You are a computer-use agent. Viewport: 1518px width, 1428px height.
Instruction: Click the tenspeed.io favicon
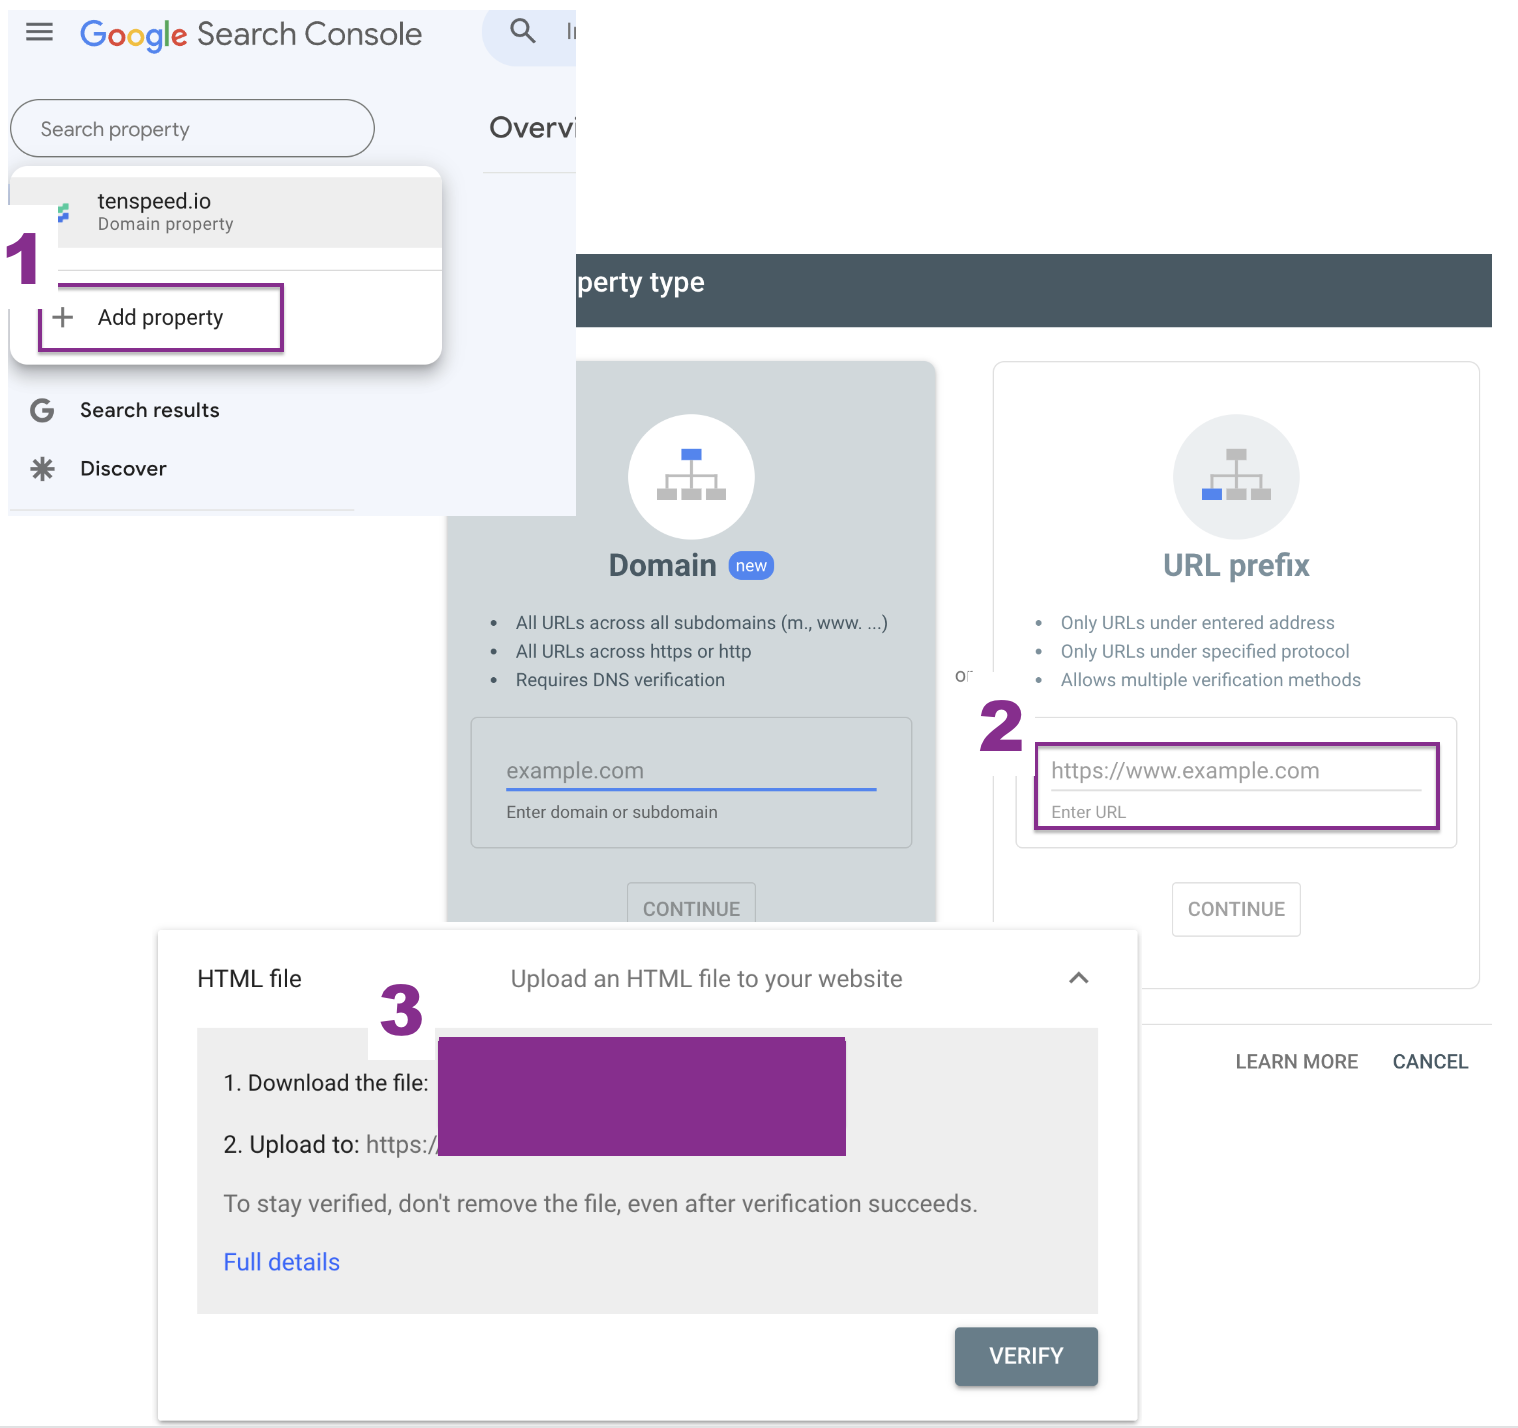64,212
